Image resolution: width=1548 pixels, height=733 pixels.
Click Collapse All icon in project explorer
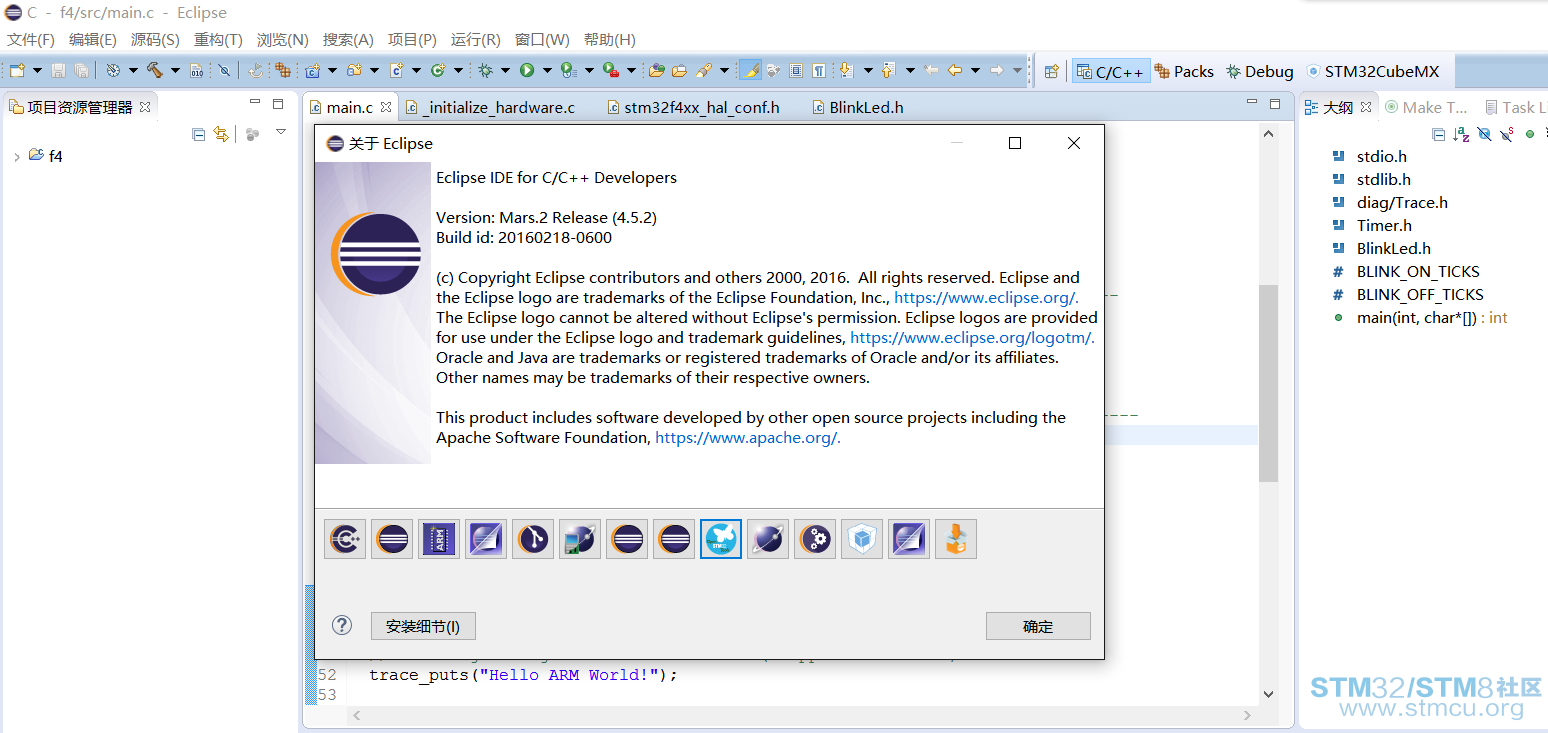[x=198, y=134]
